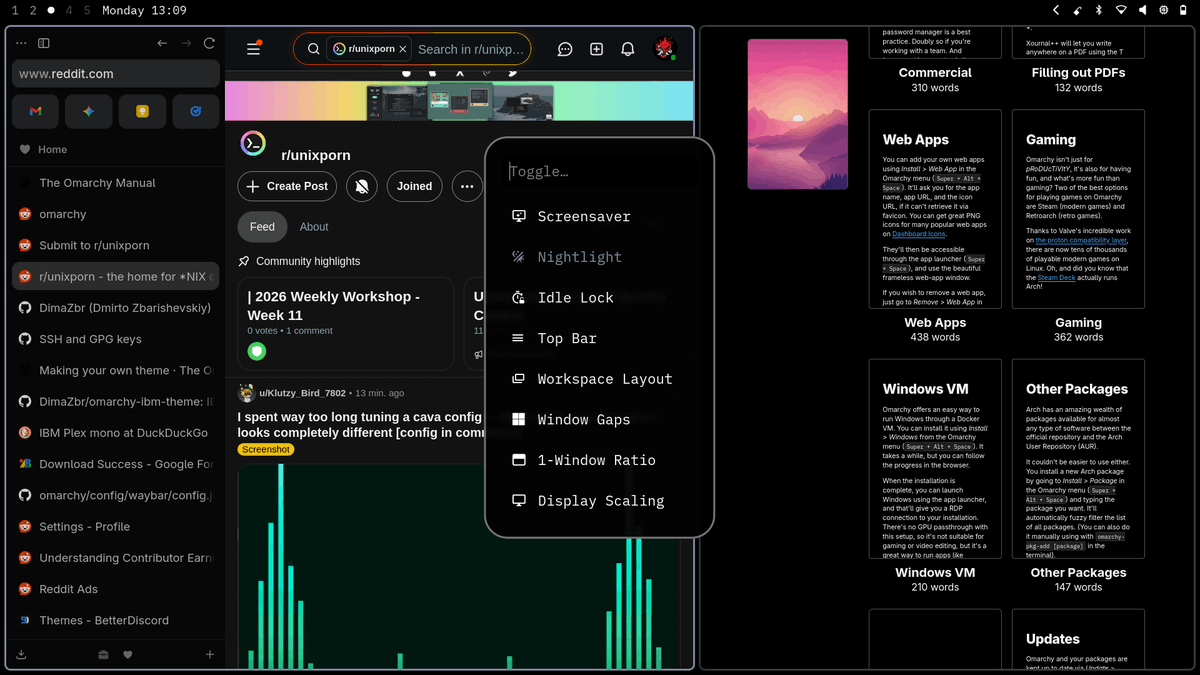Viewport: 1200px width, 675px height.
Task: Open the user avatar profile menu
Action: (665, 48)
